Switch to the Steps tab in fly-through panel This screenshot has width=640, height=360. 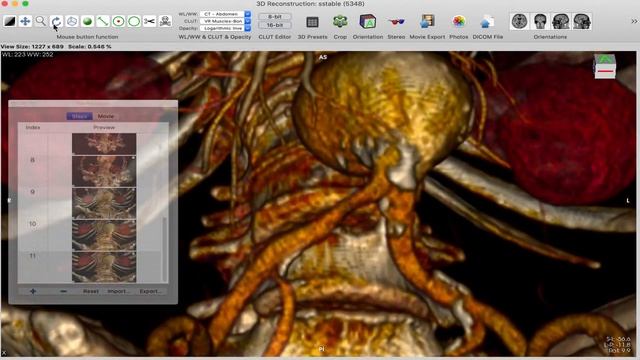[x=79, y=116]
